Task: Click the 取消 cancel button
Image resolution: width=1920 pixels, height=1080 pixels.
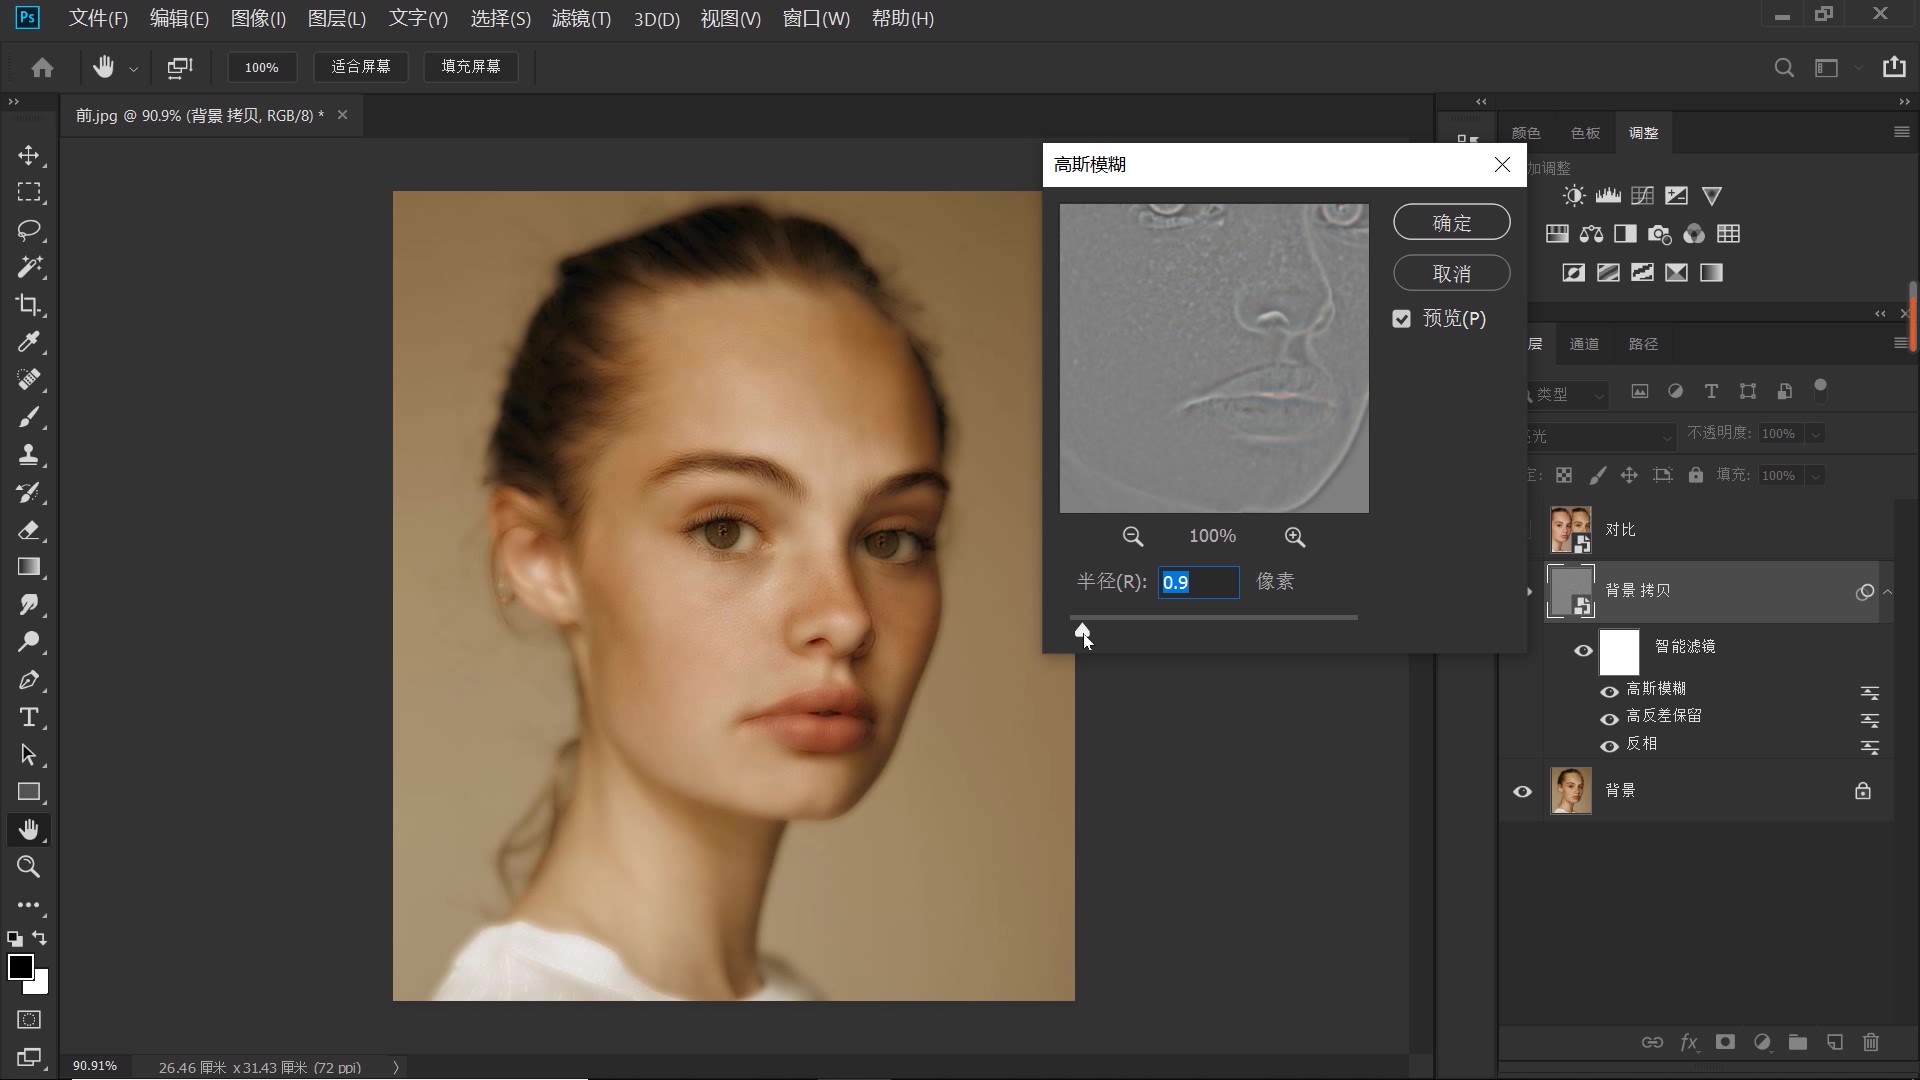Action: coord(1451,273)
